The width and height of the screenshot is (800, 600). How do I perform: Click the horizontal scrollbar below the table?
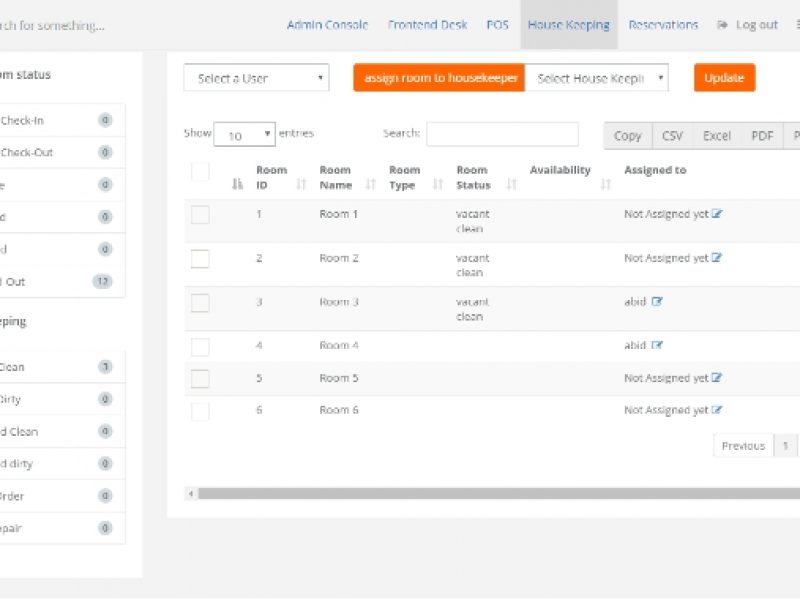pos(490,493)
